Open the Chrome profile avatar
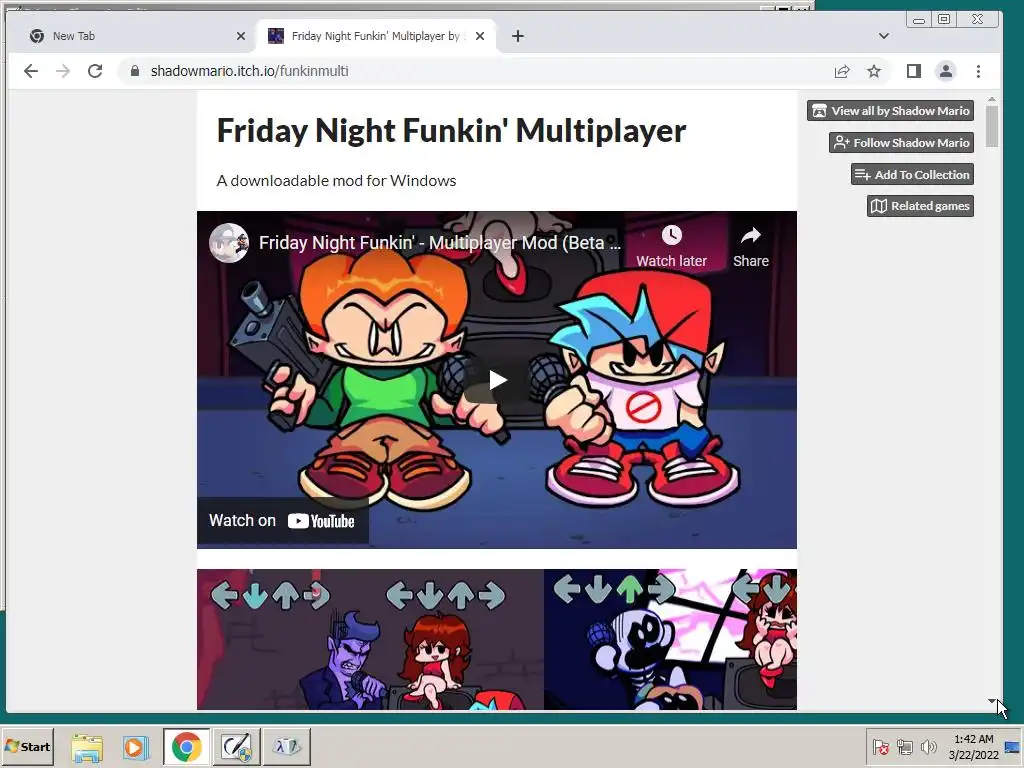1024x768 pixels. point(946,71)
